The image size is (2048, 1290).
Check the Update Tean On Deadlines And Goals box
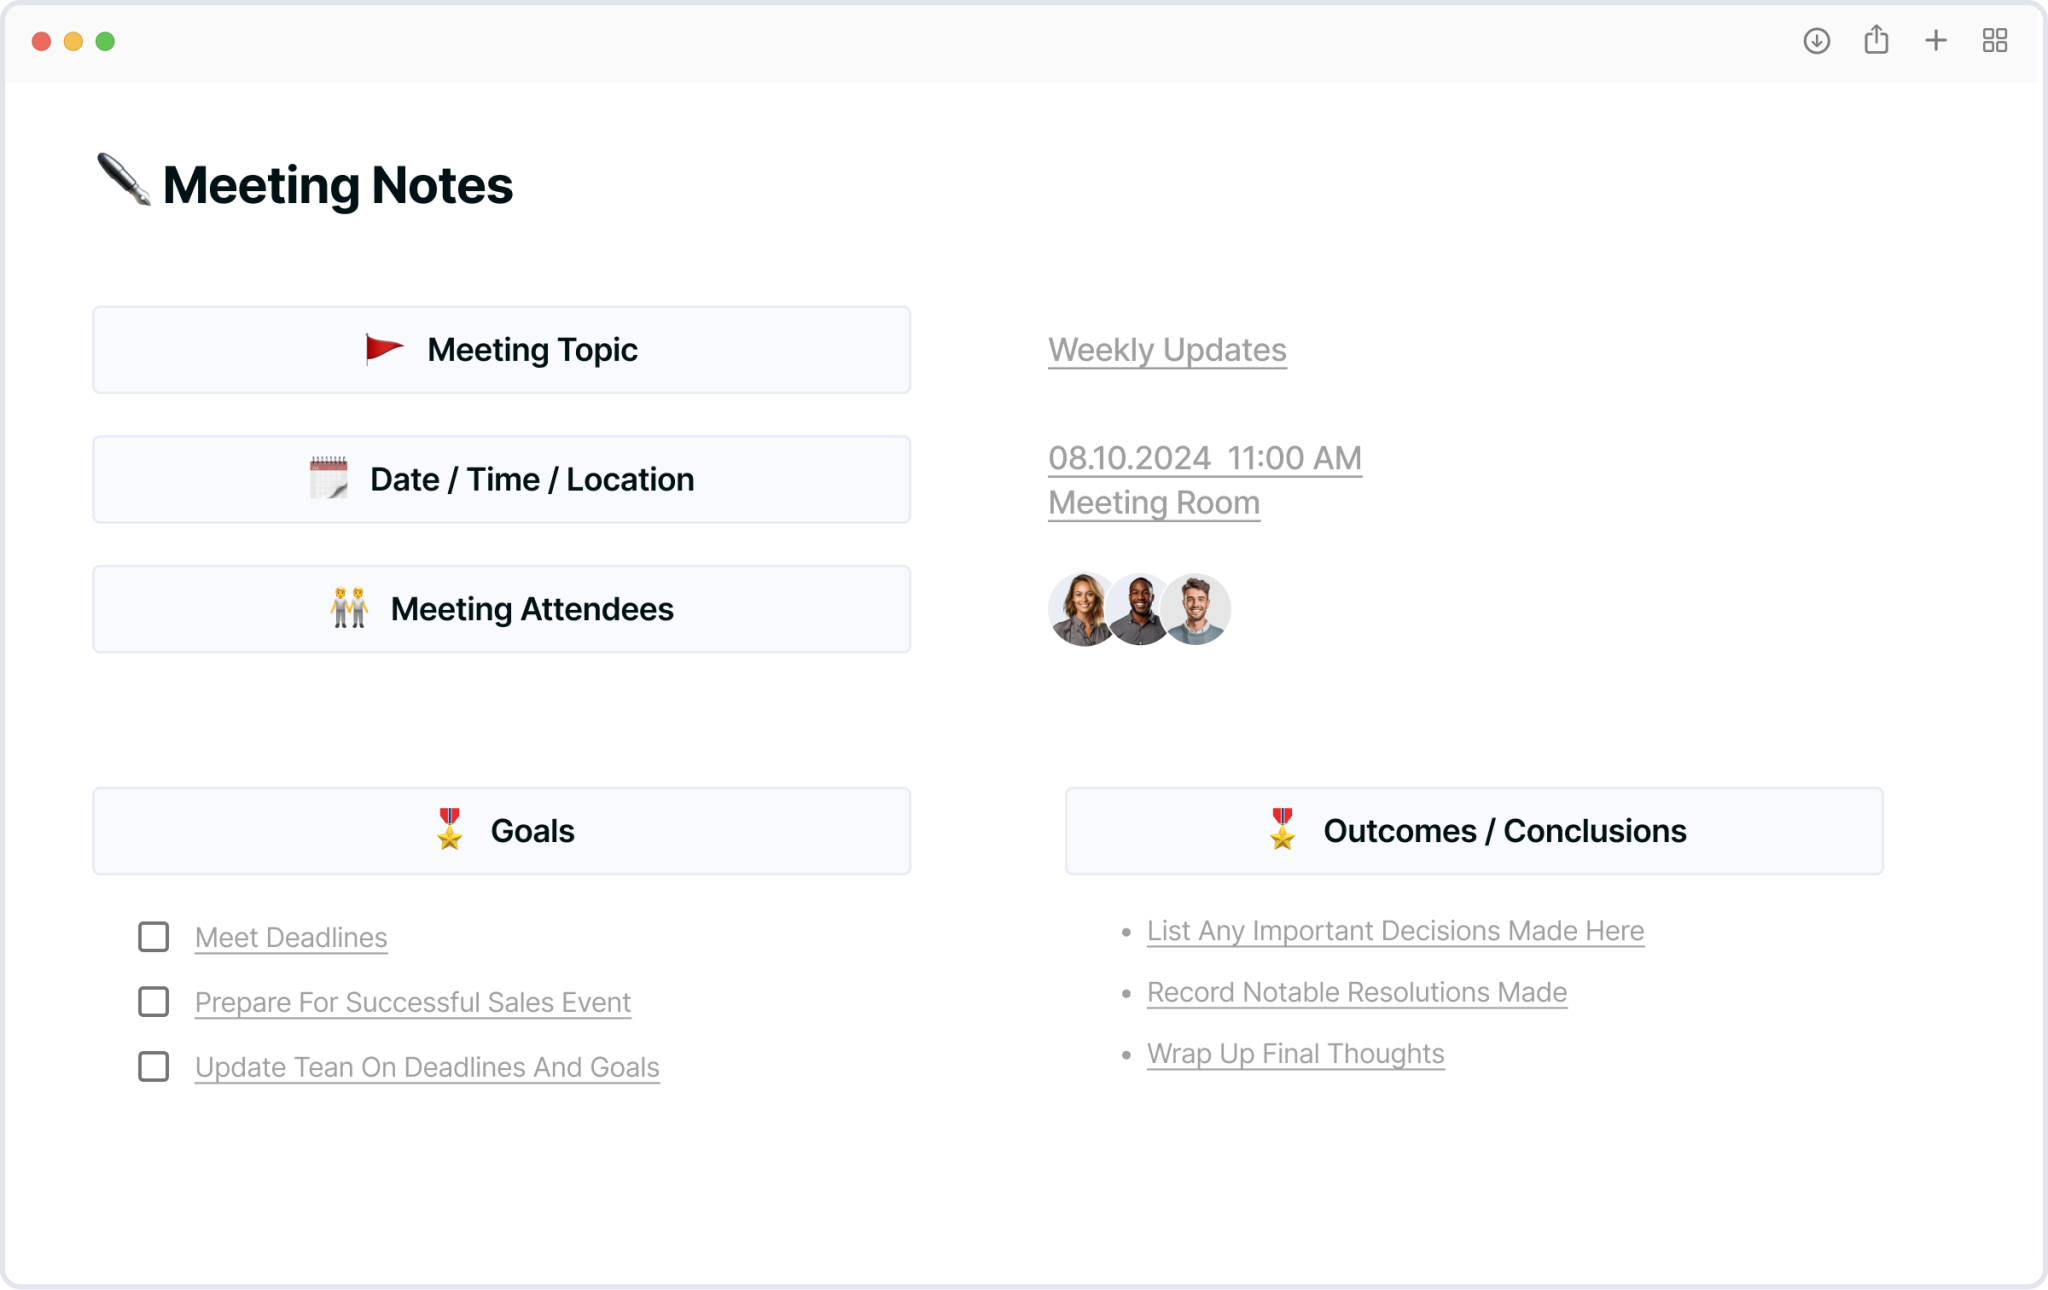(x=153, y=1067)
